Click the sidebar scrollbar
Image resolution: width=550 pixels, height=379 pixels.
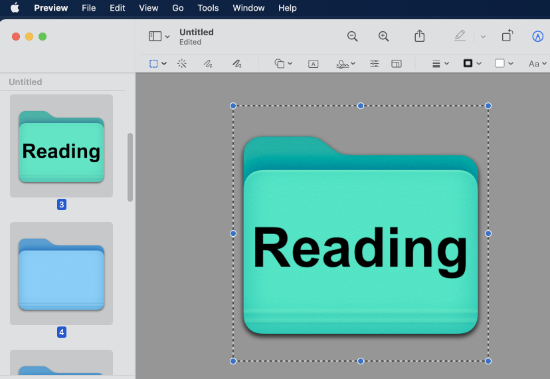(x=130, y=167)
